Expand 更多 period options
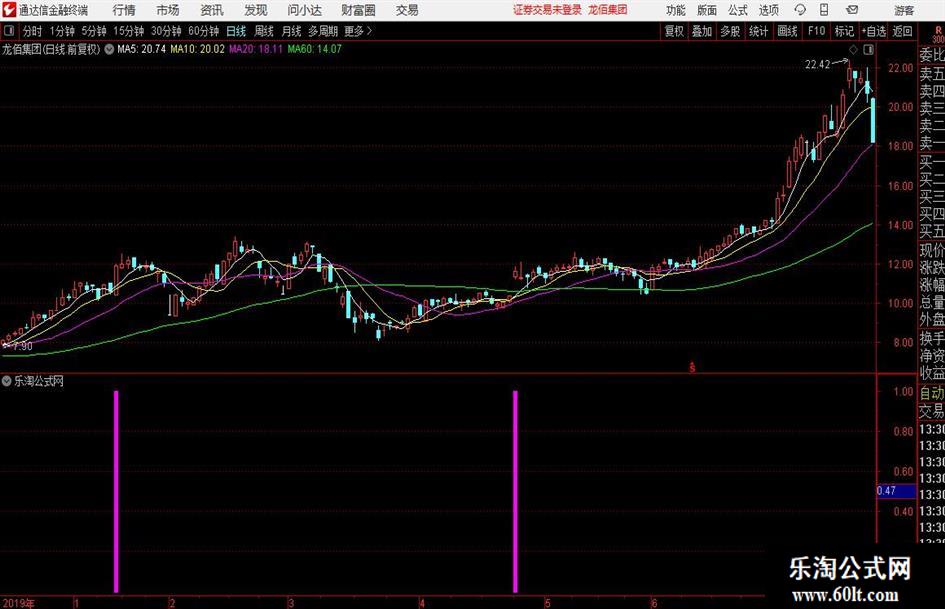 [x=358, y=31]
